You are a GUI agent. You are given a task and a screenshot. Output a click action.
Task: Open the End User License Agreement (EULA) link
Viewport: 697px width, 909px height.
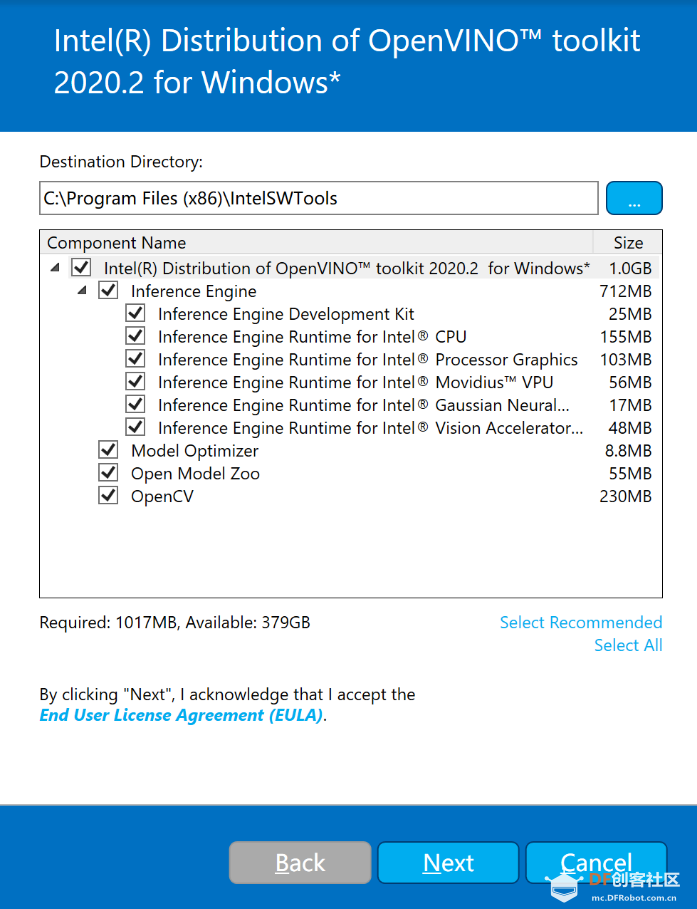181,715
